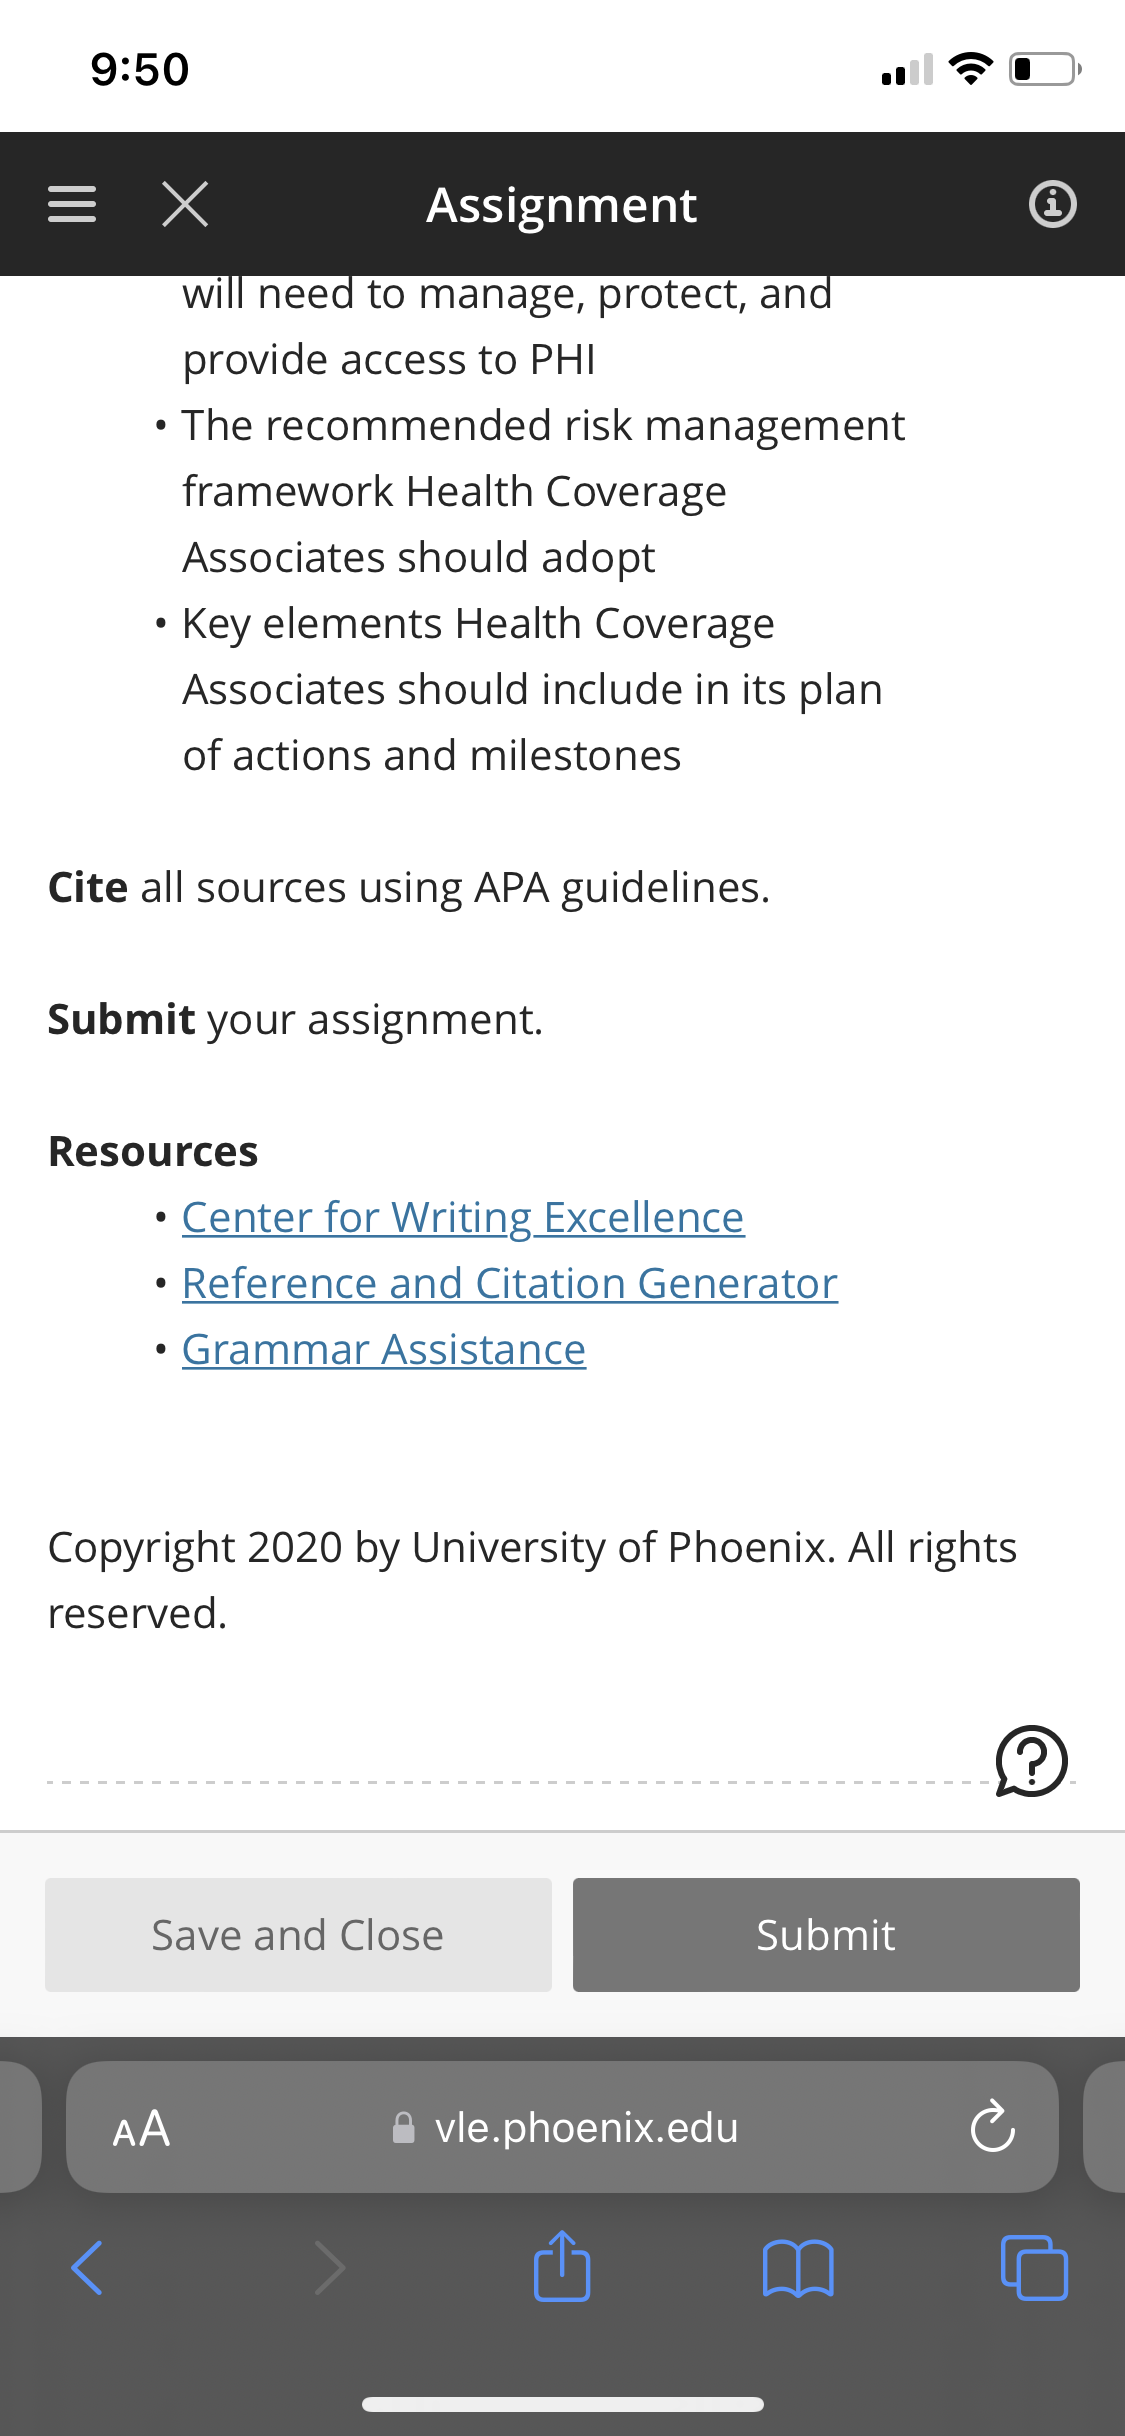Tap the Safari forward arrow
The height and width of the screenshot is (2436, 1125).
[329, 2268]
